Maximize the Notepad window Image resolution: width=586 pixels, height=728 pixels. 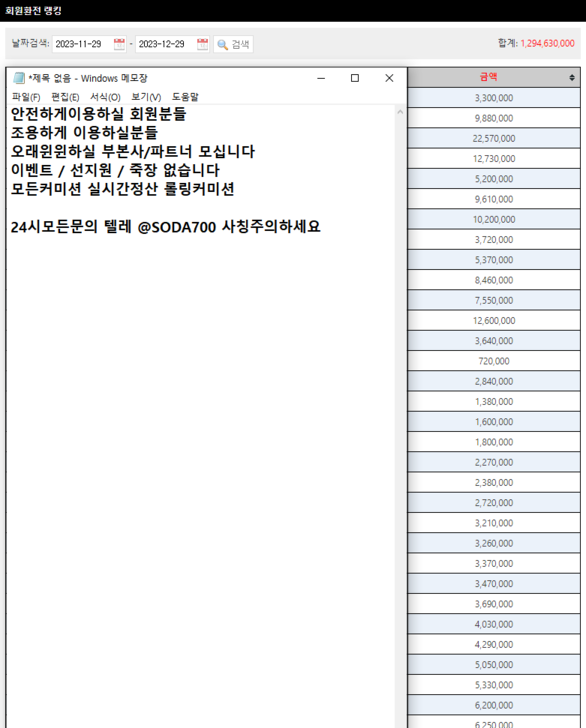click(355, 78)
